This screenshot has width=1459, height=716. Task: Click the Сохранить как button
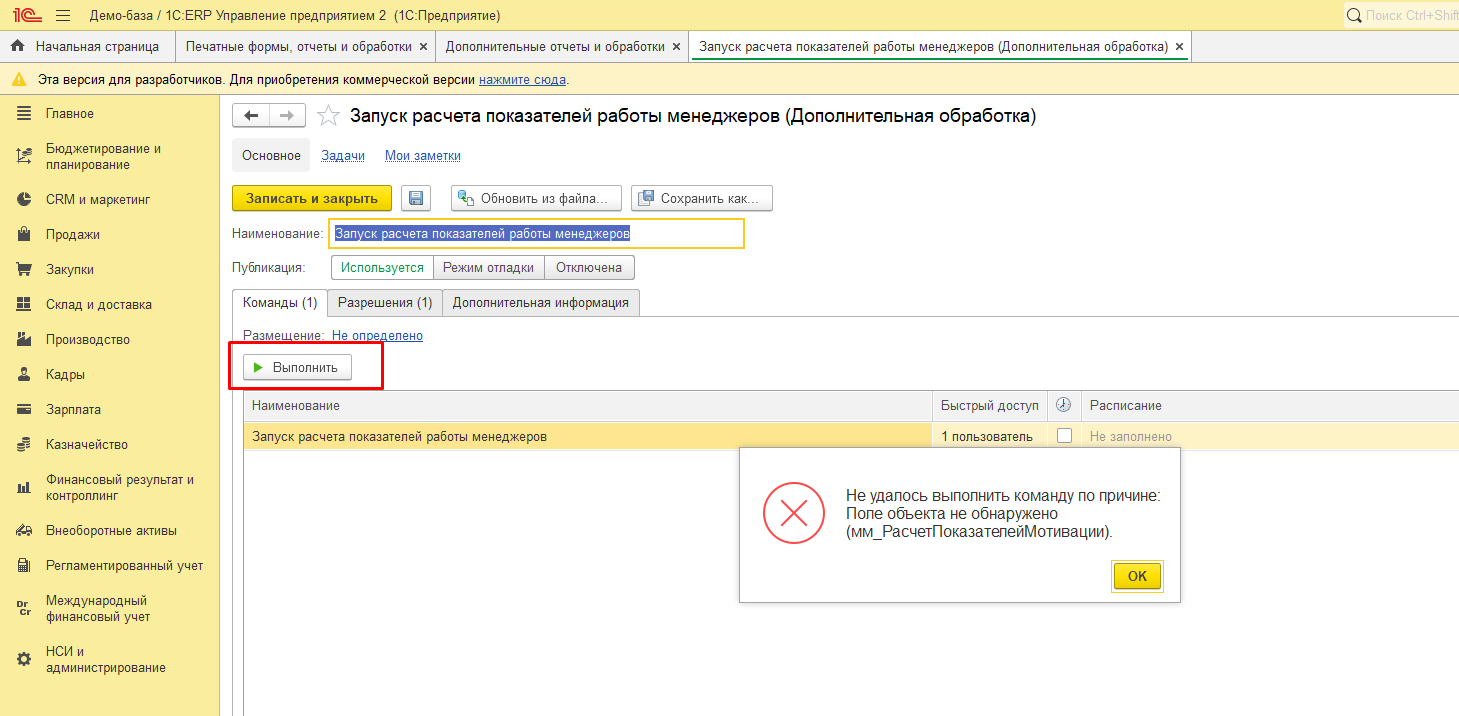(702, 198)
